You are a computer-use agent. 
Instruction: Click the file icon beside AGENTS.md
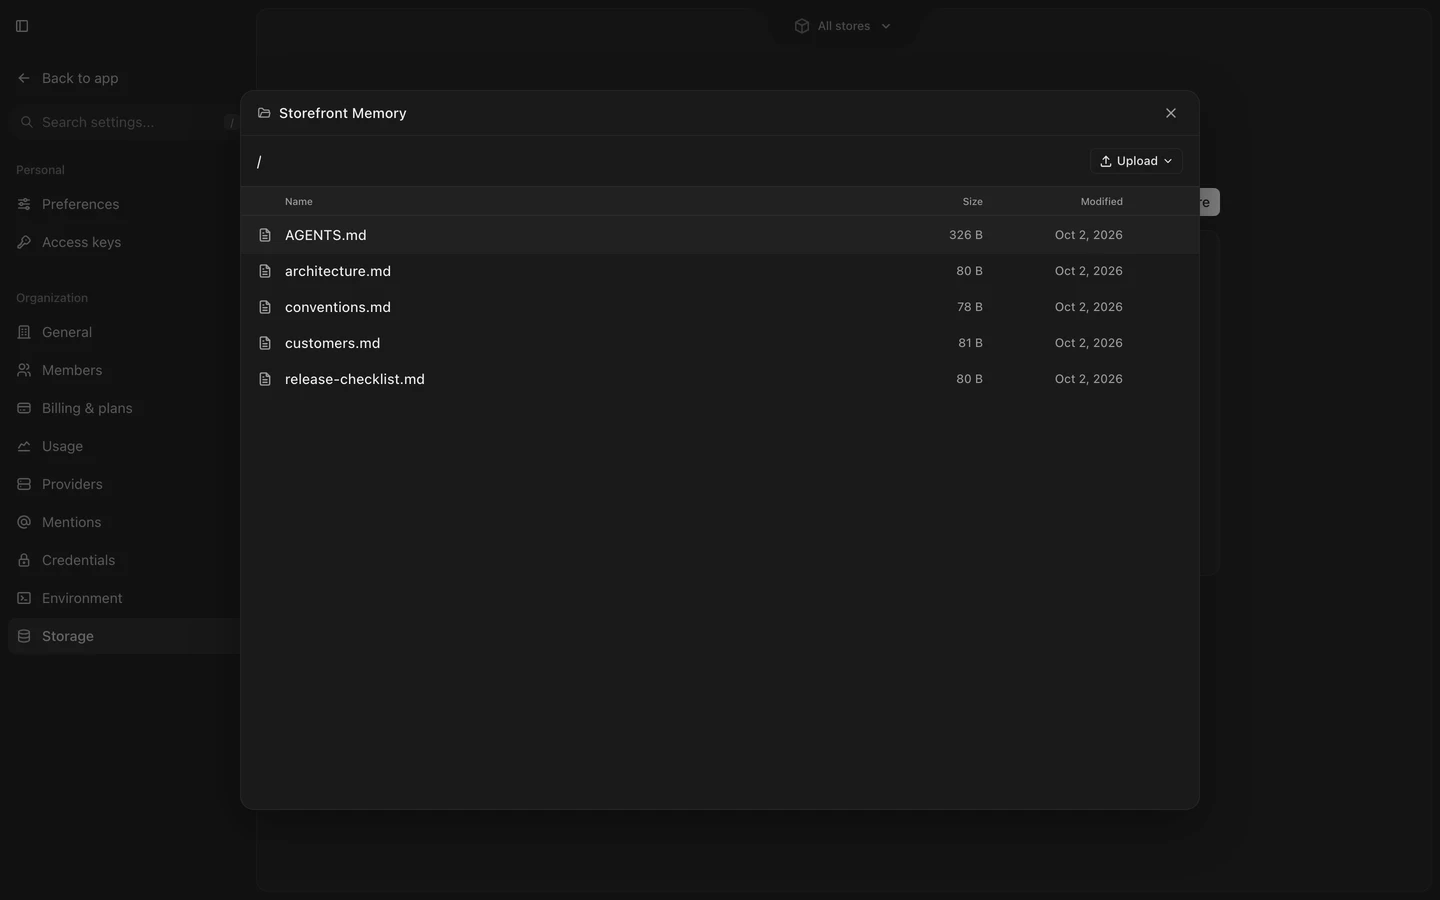click(265, 235)
